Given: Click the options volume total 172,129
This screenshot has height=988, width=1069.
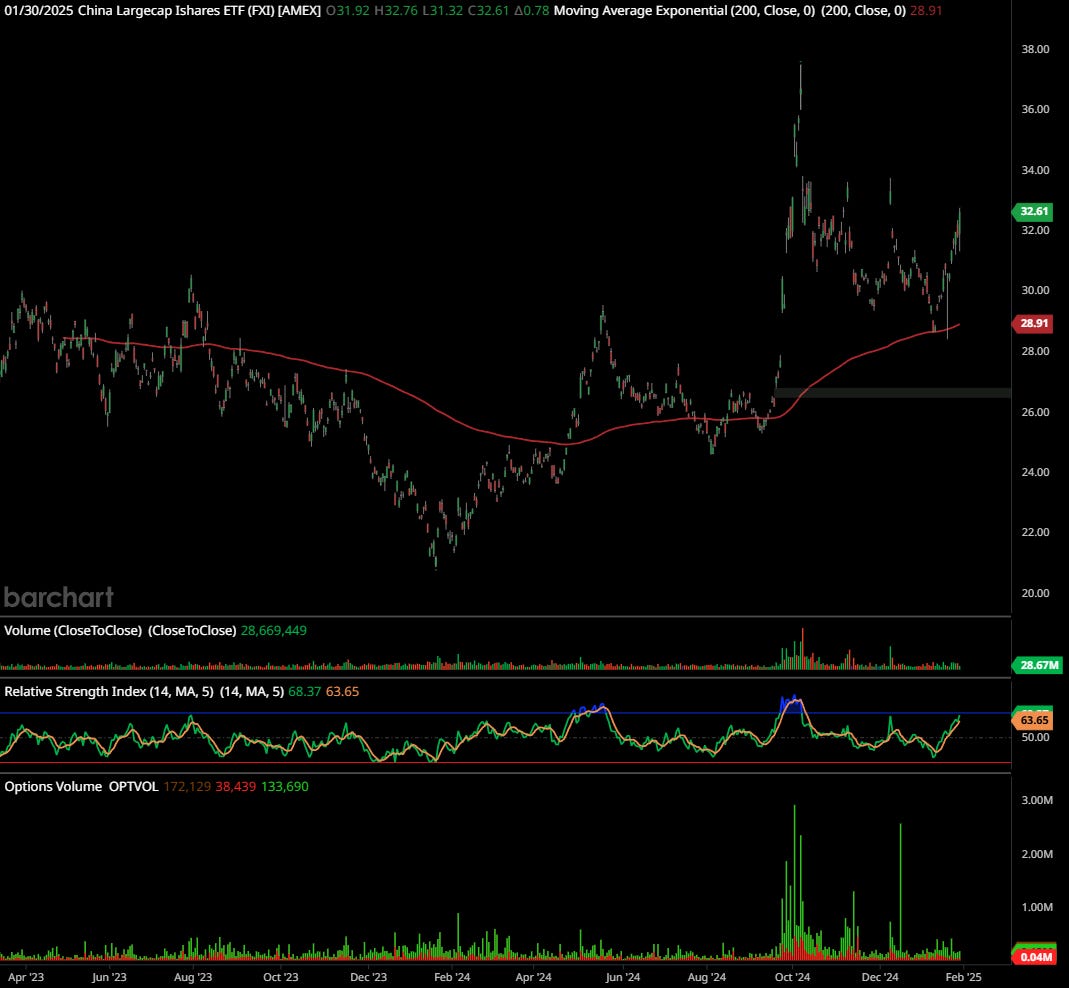Looking at the screenshot, I should tap(187, 786).
